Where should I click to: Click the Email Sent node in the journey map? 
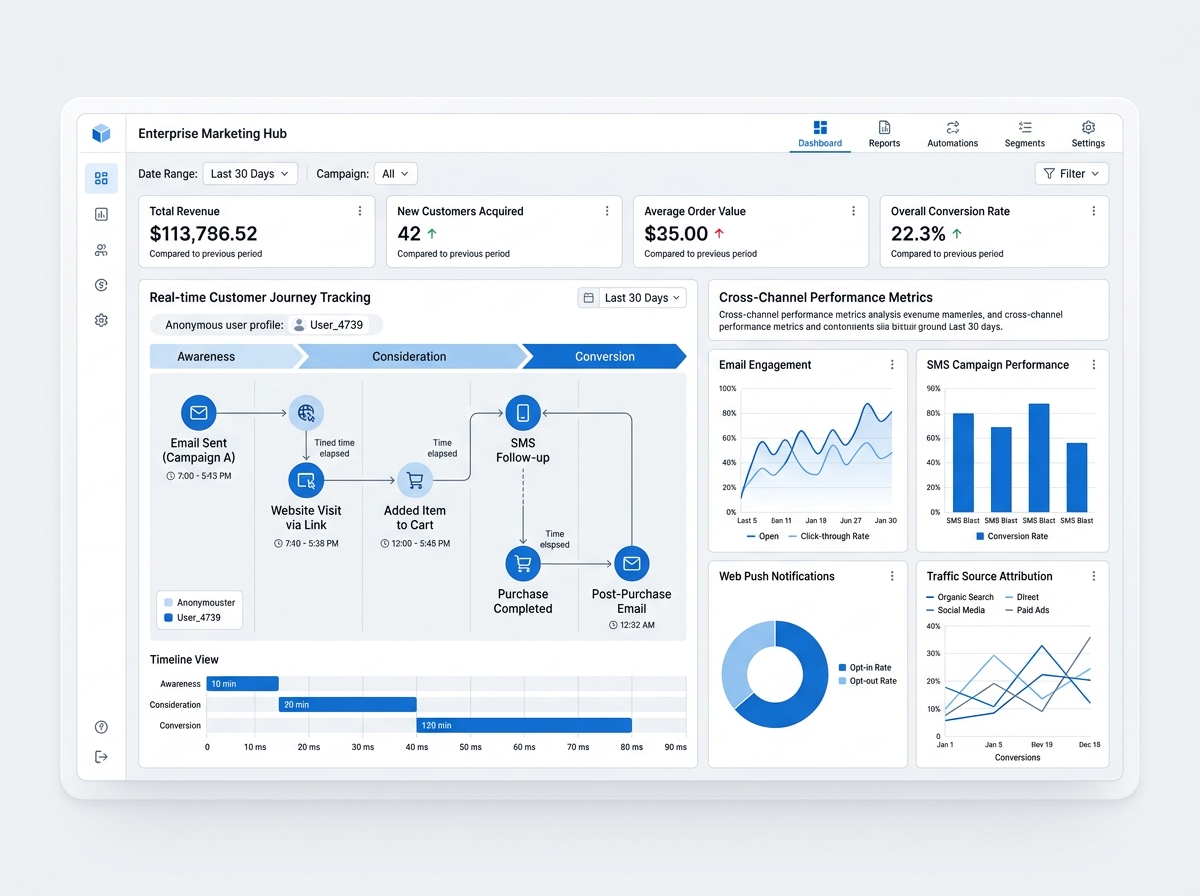(198, 412)
